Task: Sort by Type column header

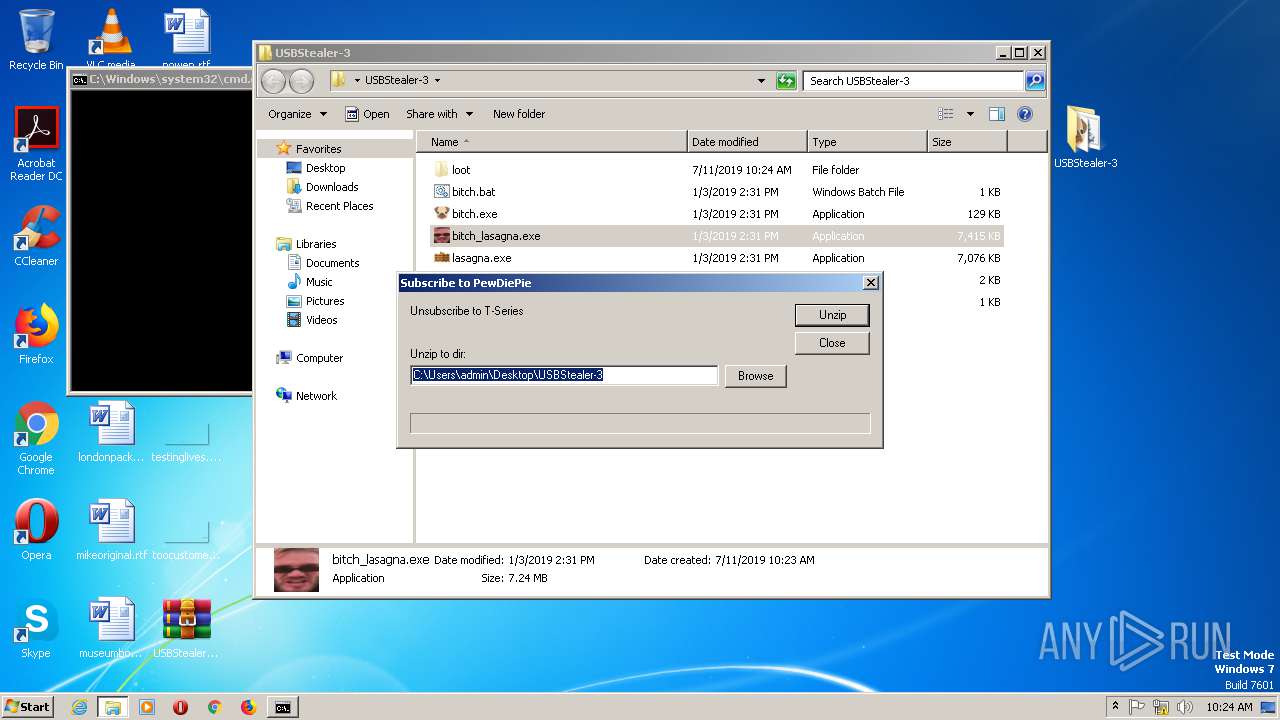Action: 867,142
